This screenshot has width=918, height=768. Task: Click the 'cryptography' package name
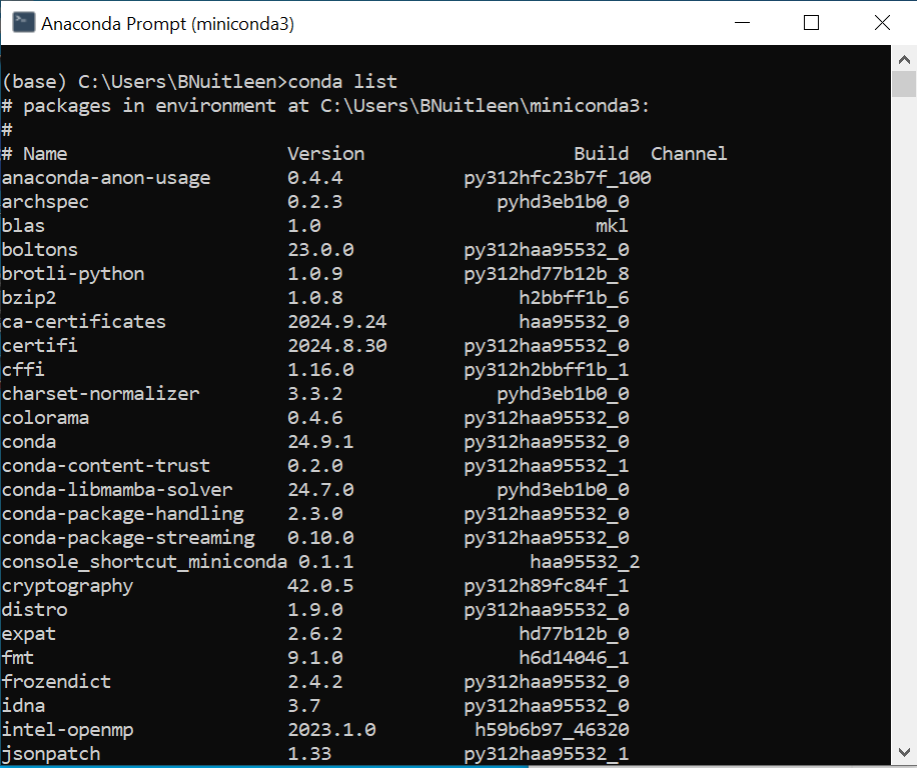click(x=67, y=586)
